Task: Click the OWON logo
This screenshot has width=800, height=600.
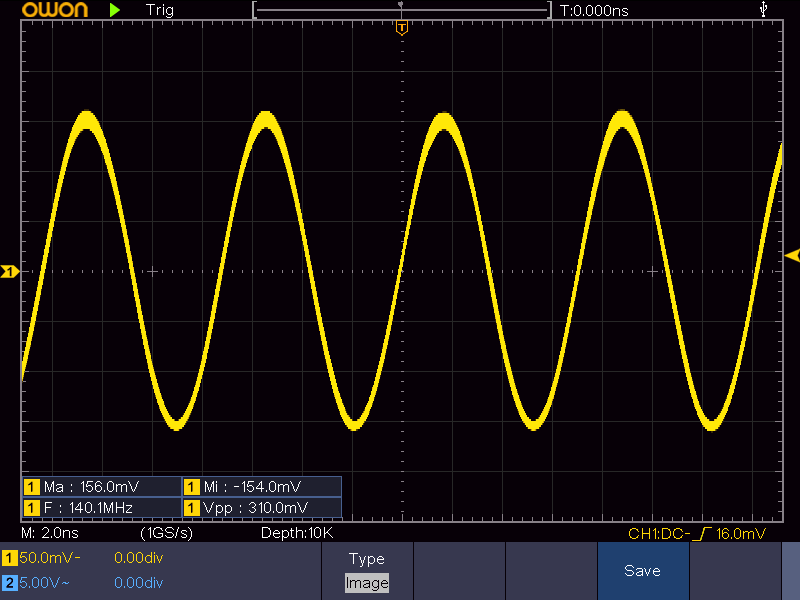Action: [55, 10]
